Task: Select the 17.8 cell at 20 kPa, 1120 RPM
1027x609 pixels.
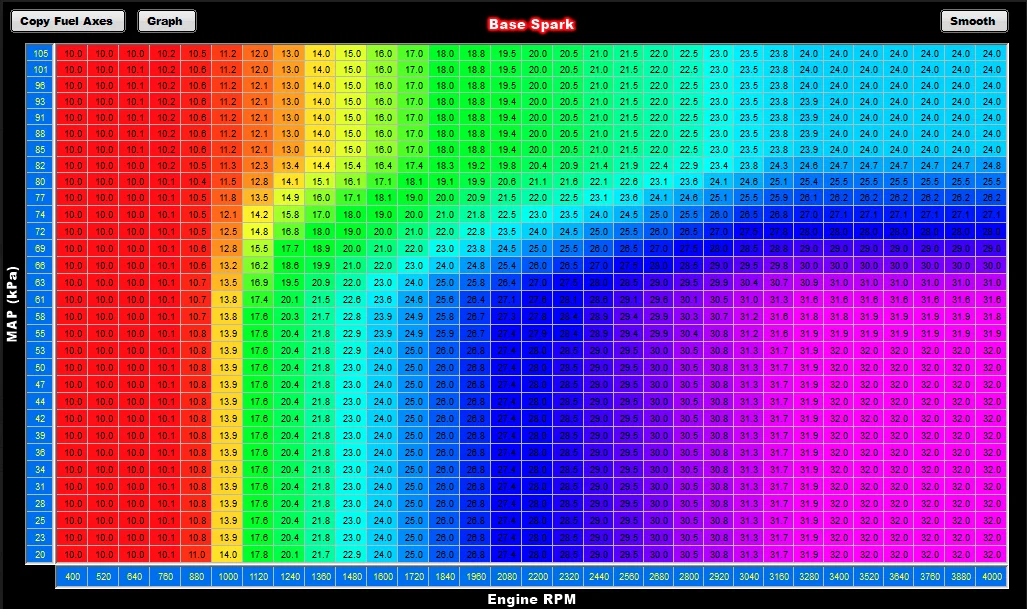Action: click(259, 555)
